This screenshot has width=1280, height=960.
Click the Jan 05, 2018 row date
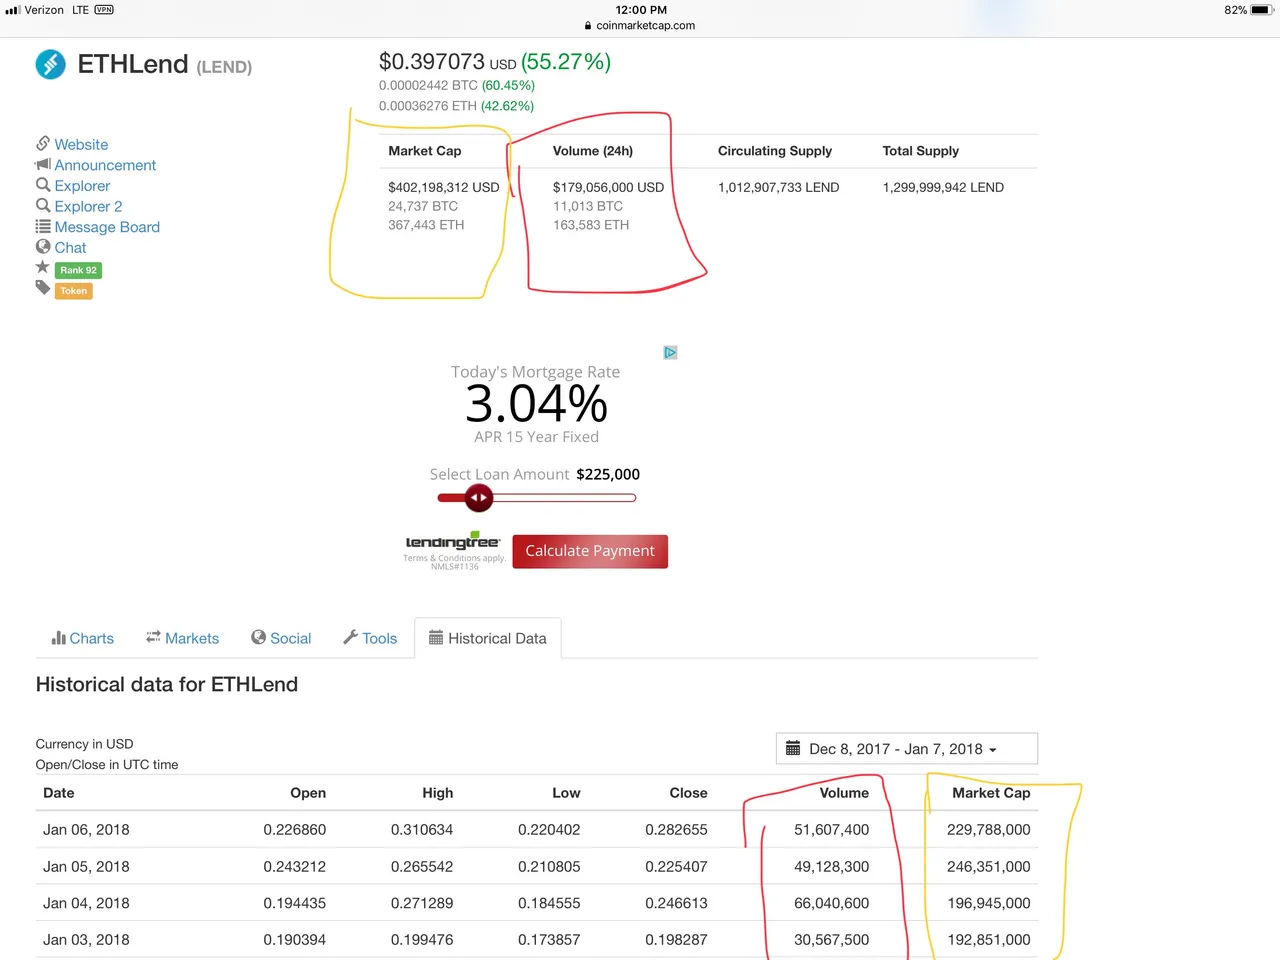click(86, 867)
